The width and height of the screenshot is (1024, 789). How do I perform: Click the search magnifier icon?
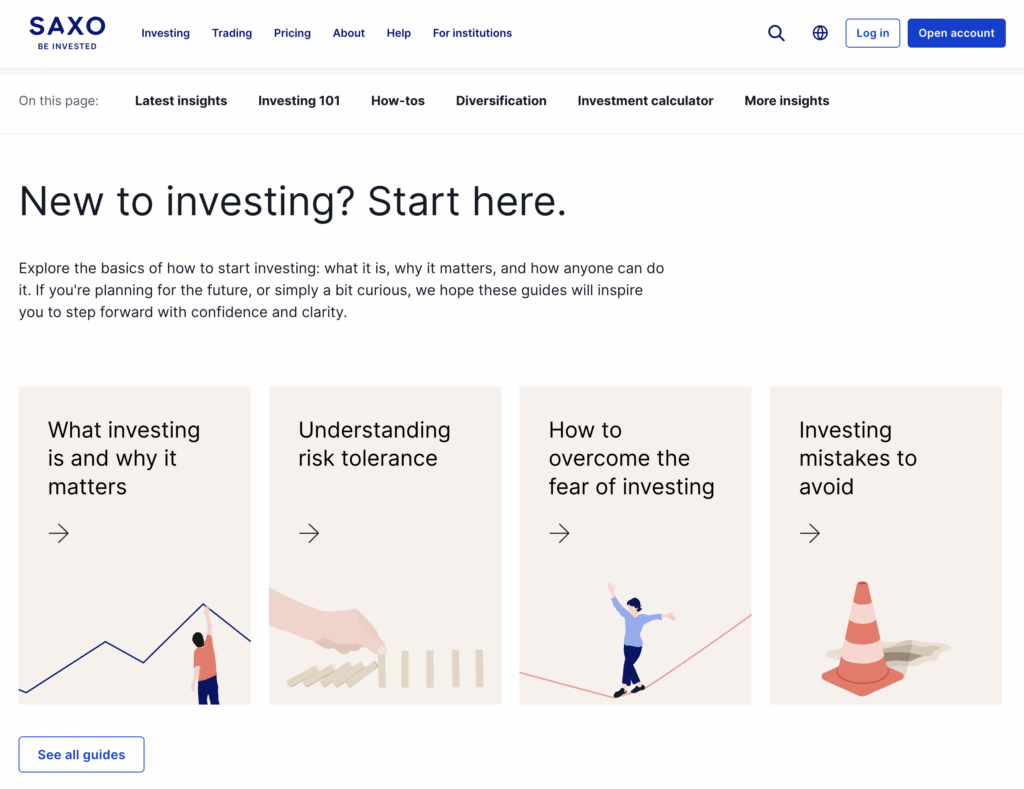[x=776, y=33]
